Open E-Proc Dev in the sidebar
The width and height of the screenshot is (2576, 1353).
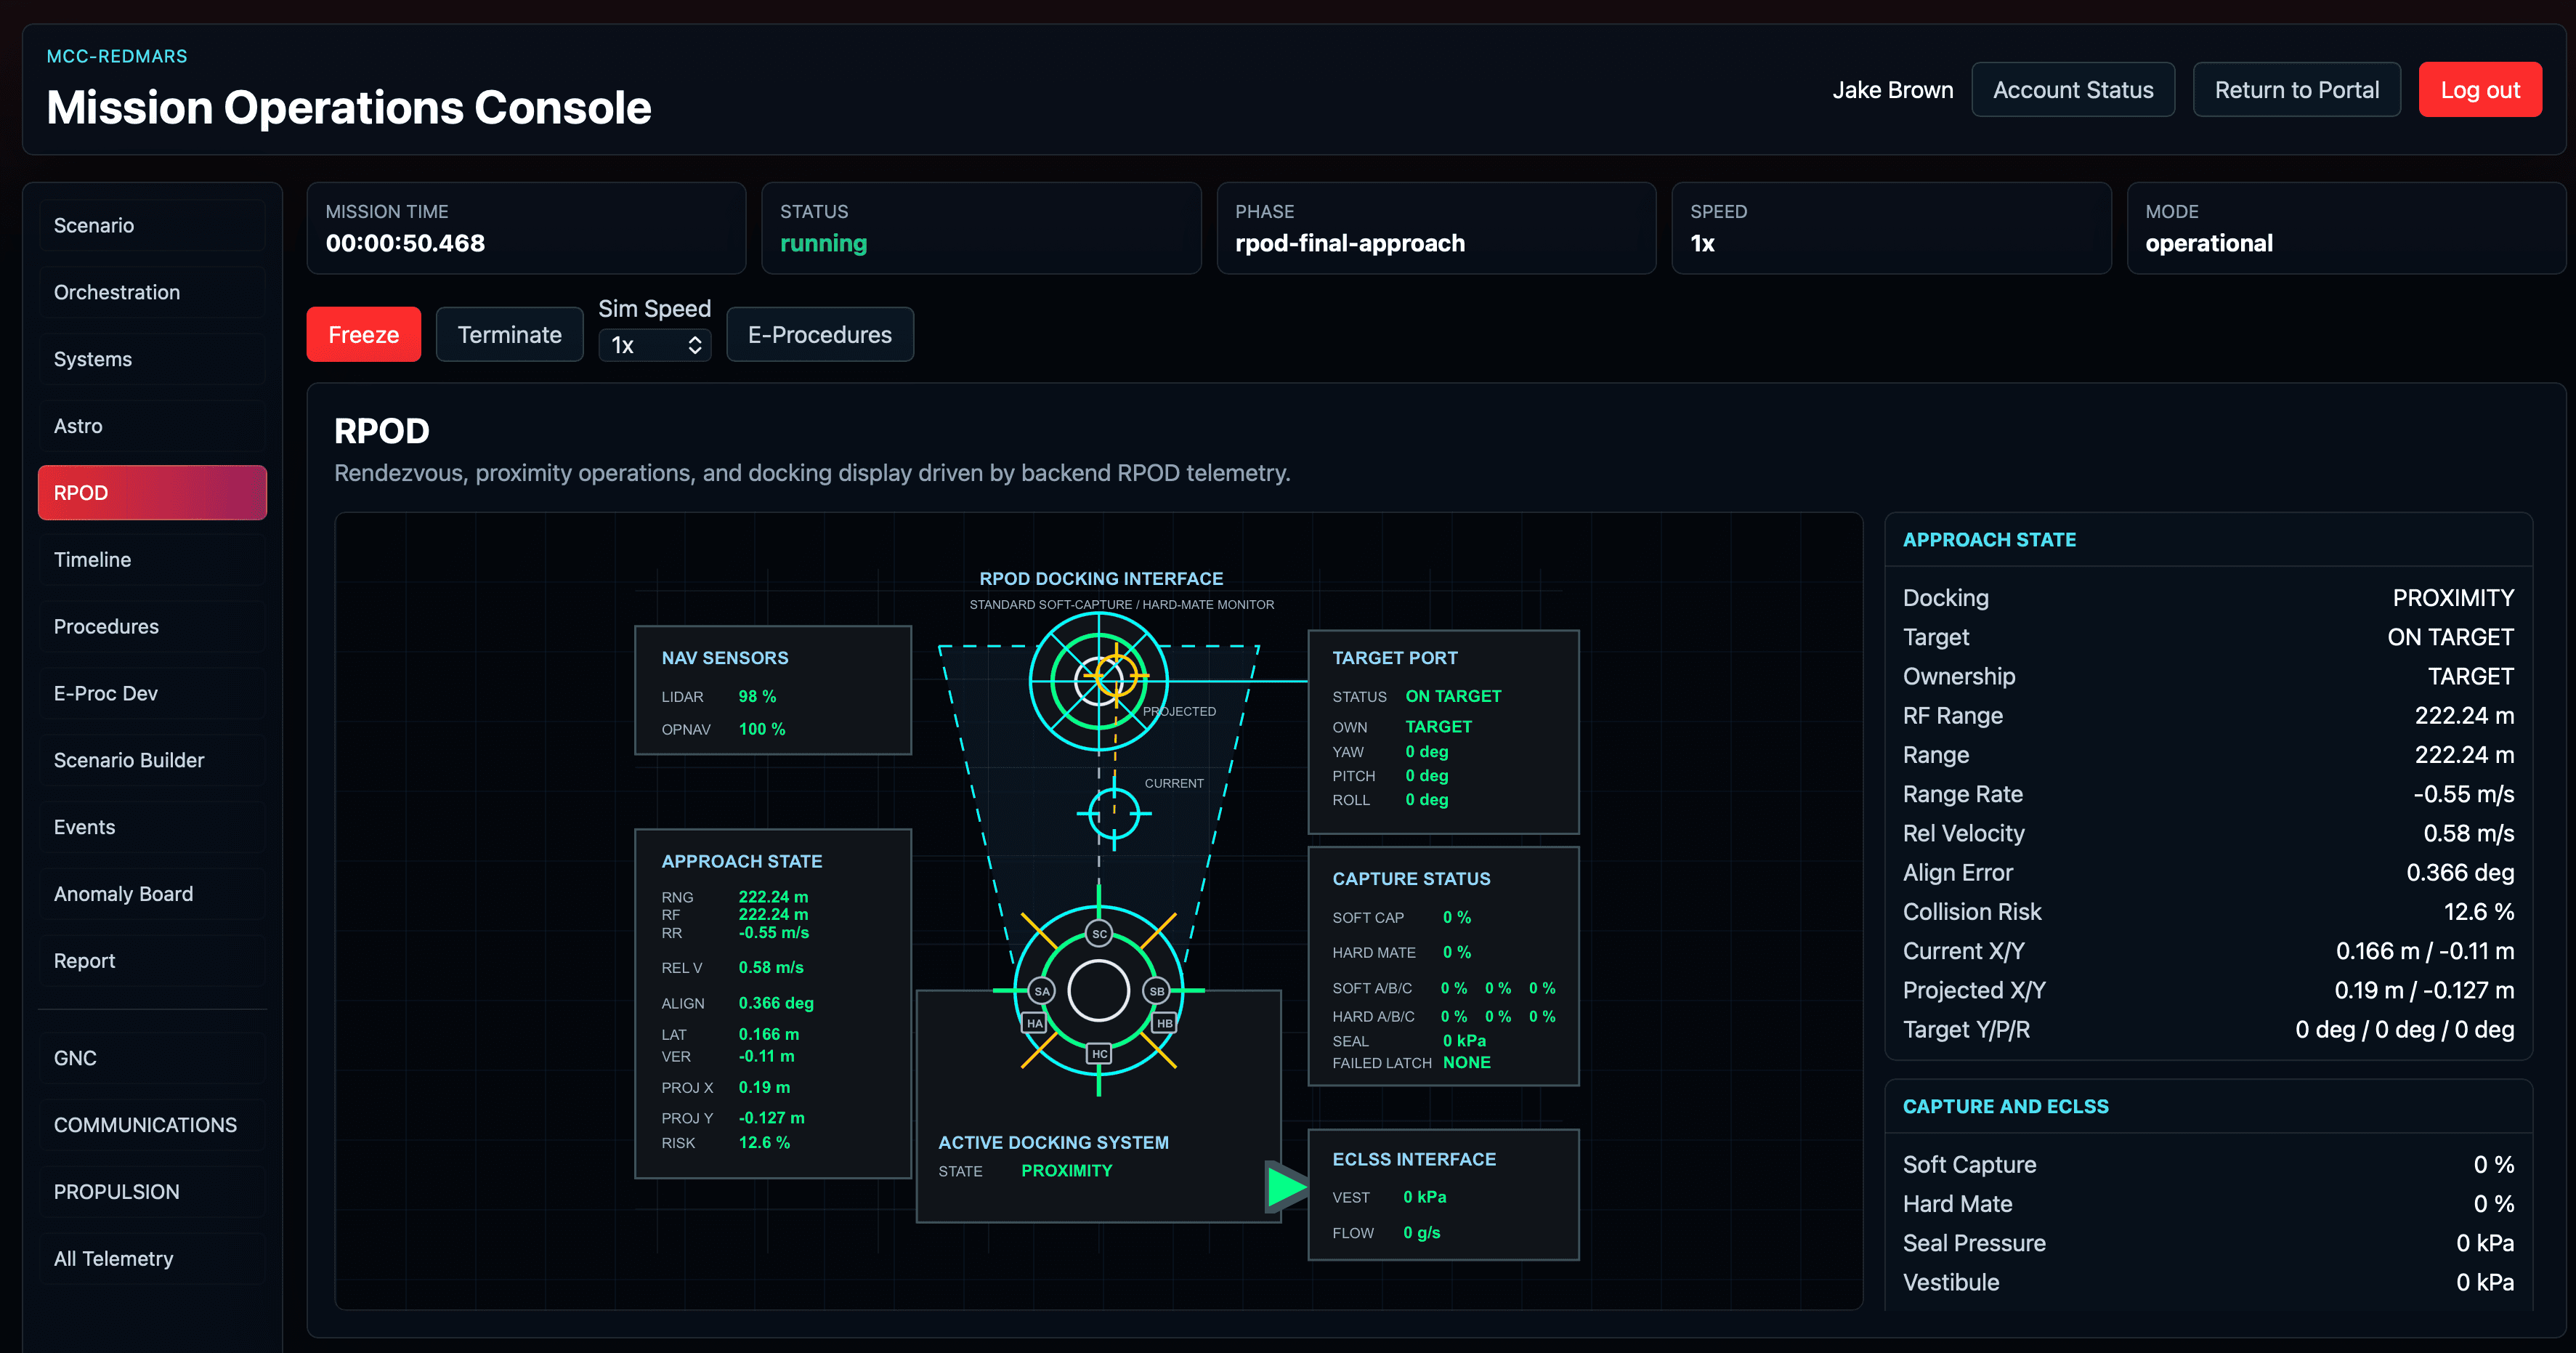pos(152,693)
